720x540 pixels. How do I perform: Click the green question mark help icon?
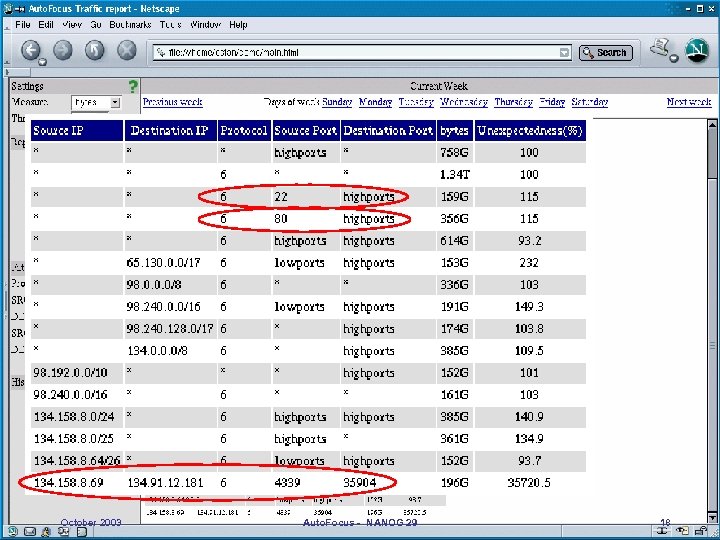(133, 86)
